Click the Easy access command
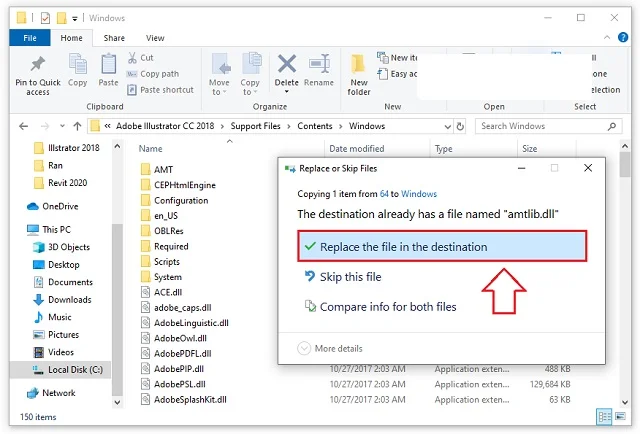The image size is (640, 434). tap(397, 74)
